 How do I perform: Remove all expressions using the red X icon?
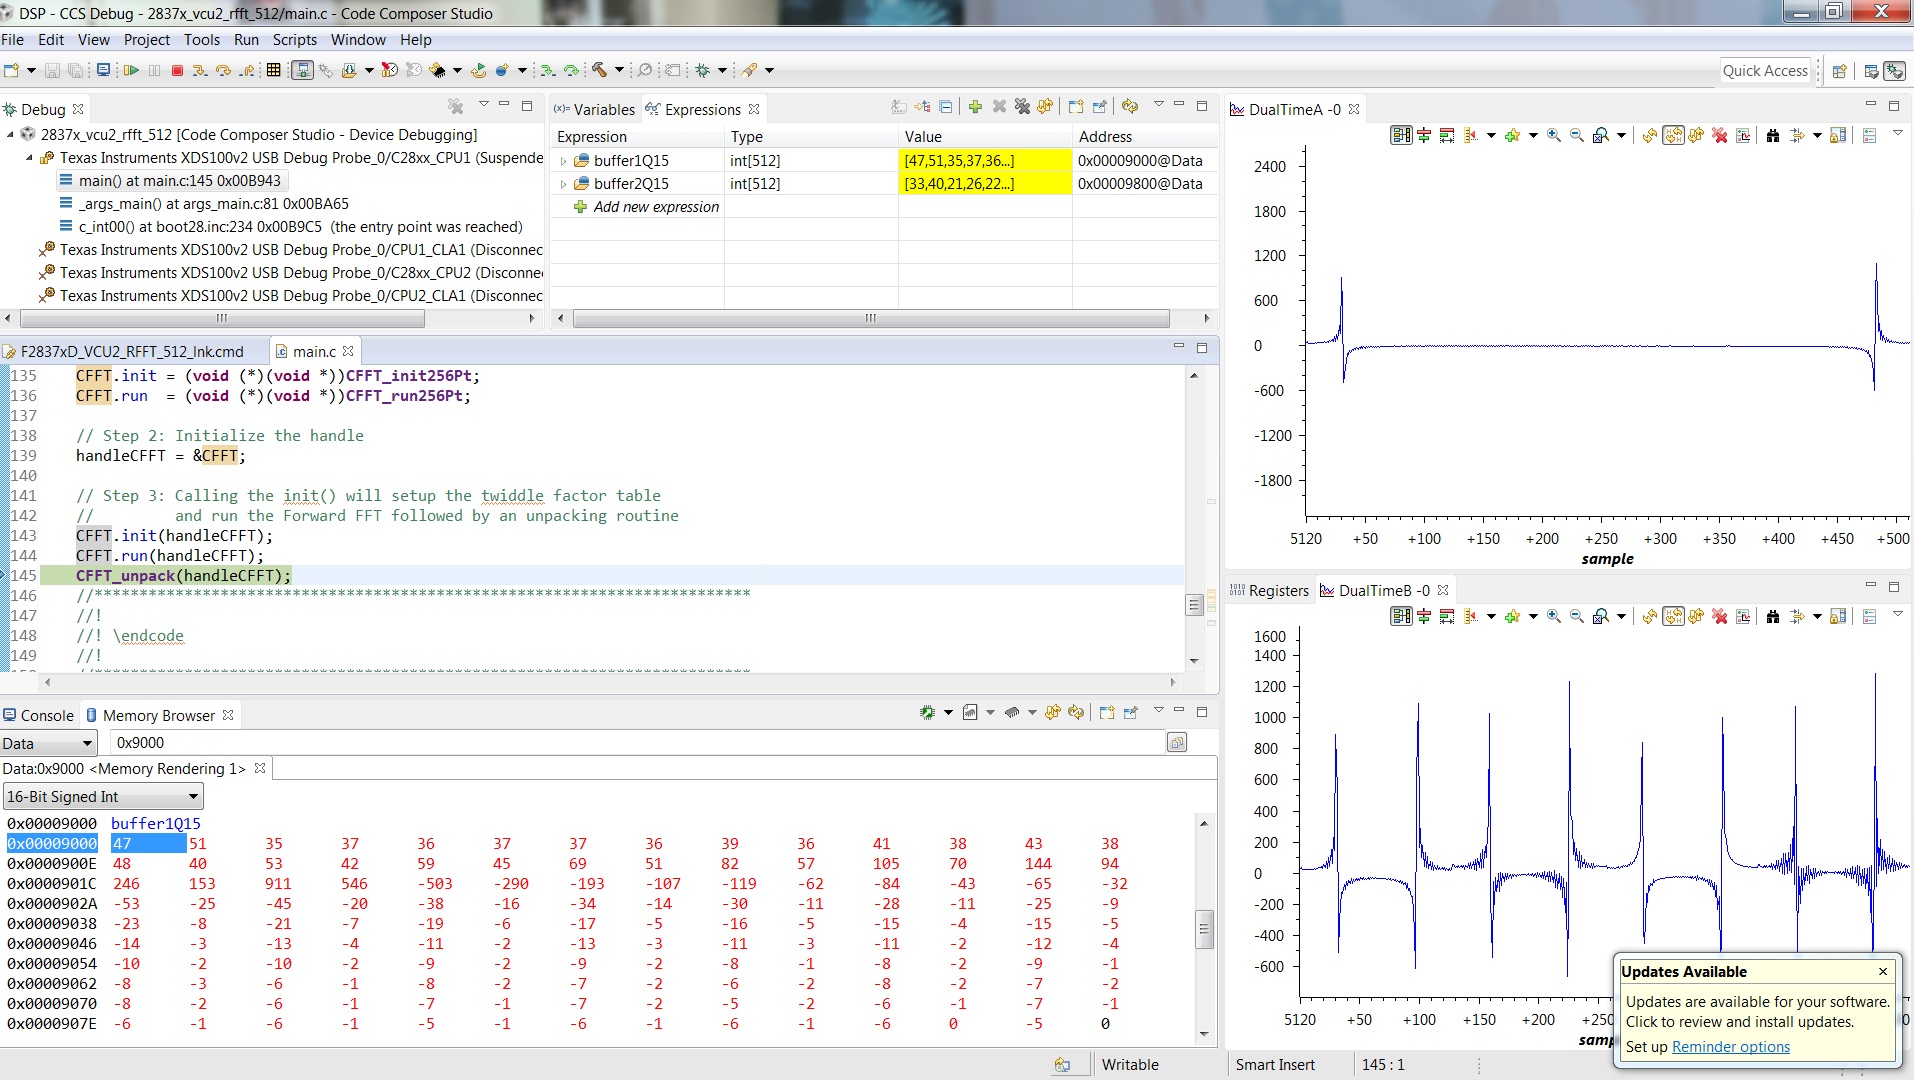[x=1023, y=106]
